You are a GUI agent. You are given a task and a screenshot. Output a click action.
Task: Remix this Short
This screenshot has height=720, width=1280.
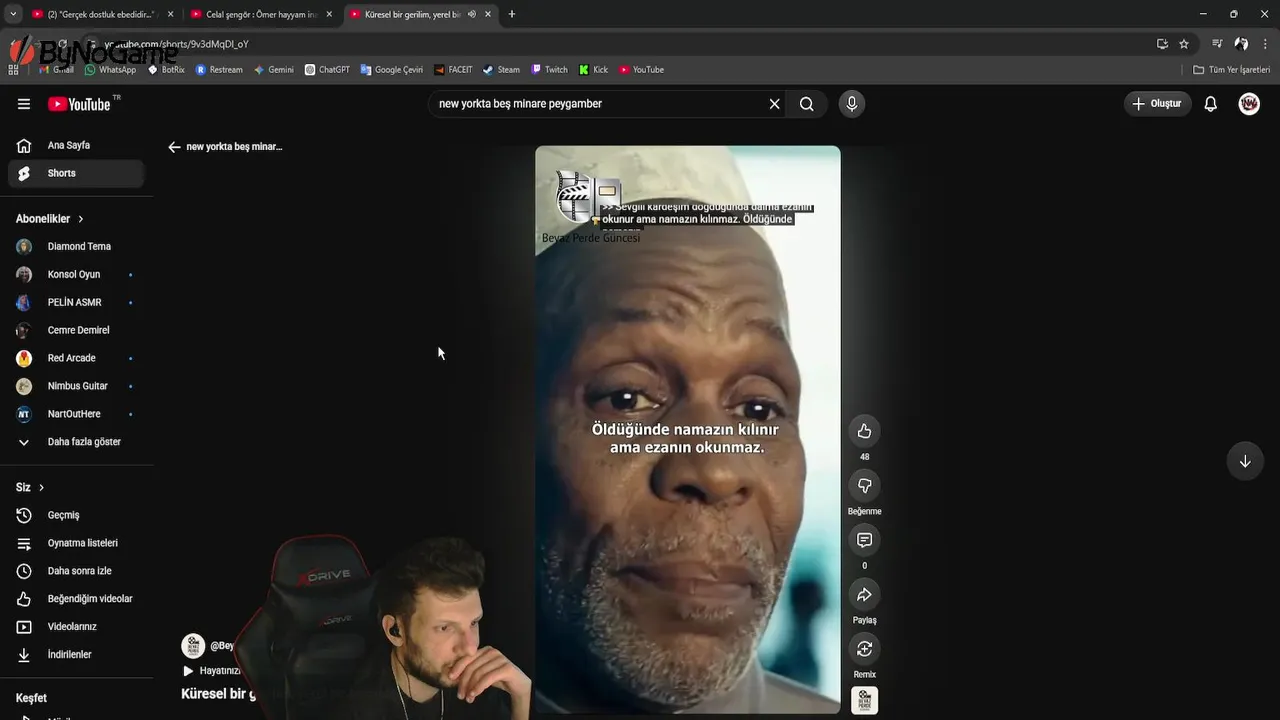pyautogui.click(x=864, y=649)
